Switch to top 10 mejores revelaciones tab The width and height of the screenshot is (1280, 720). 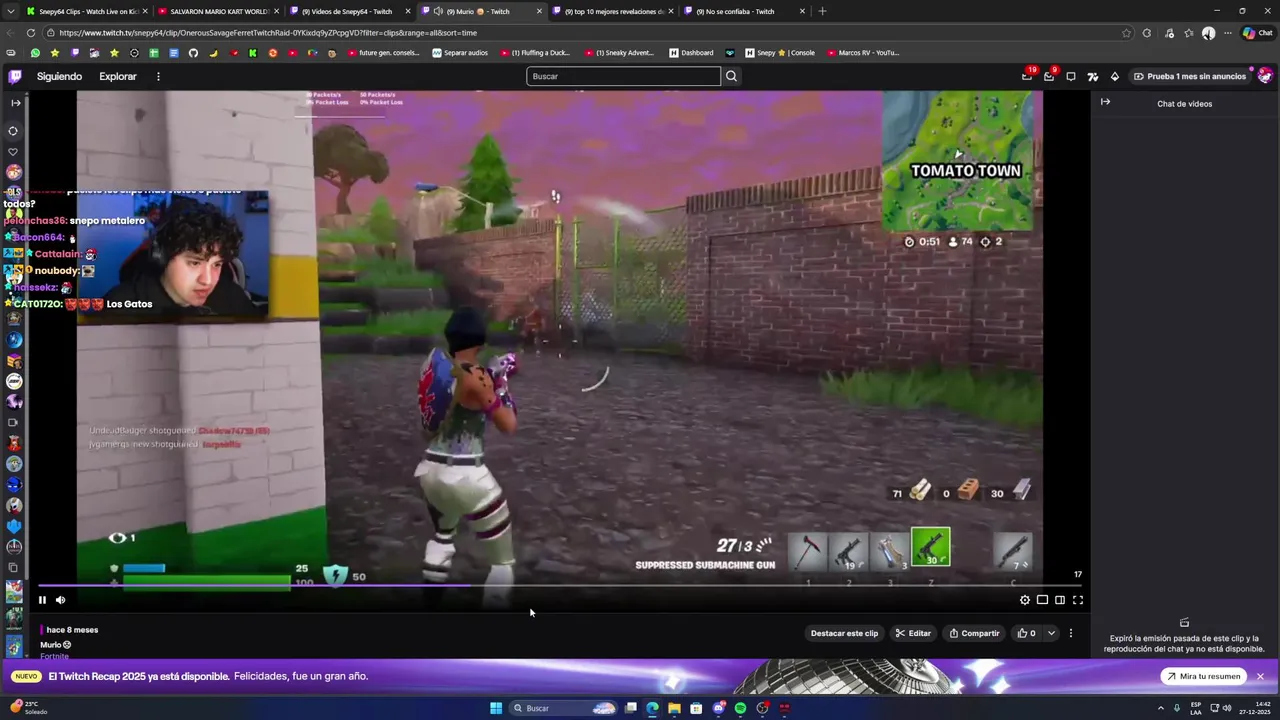[x=613, y=11]
